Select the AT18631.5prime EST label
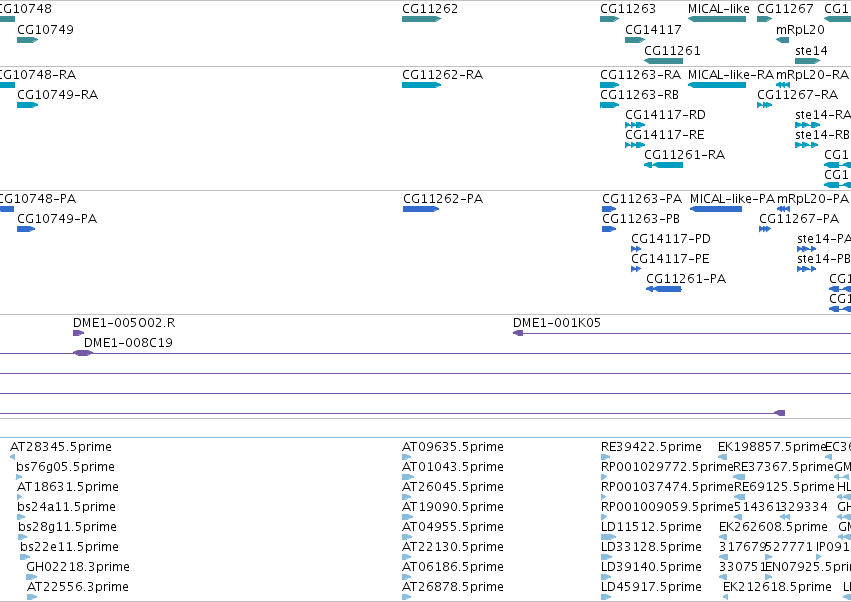This screenshot has height=602, width=851. [x=68, y=487]
